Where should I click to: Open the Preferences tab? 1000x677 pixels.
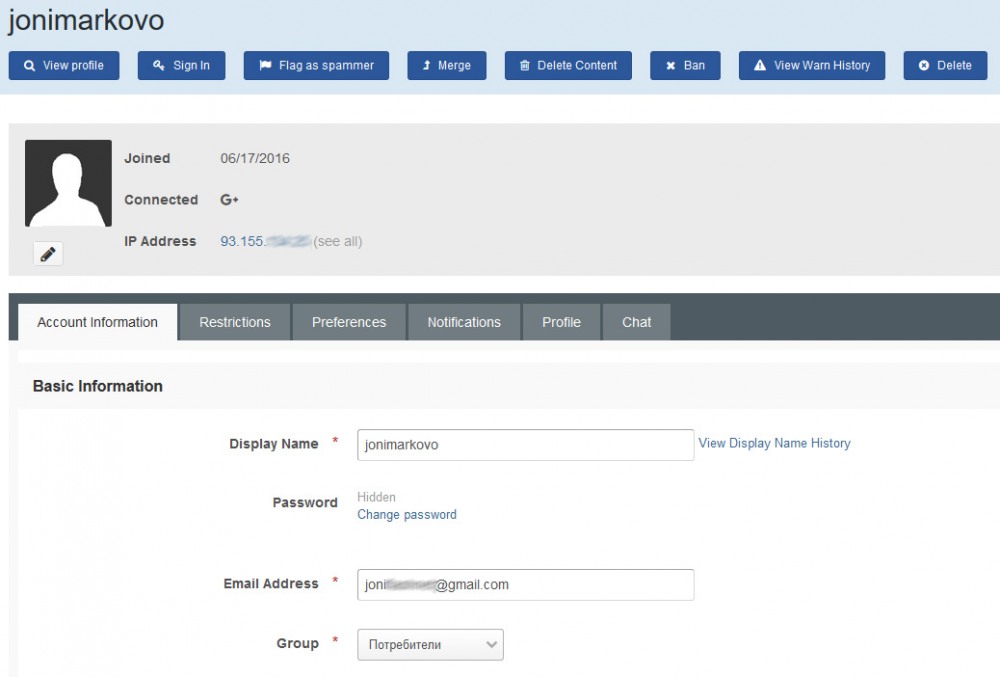click(349, 322)
